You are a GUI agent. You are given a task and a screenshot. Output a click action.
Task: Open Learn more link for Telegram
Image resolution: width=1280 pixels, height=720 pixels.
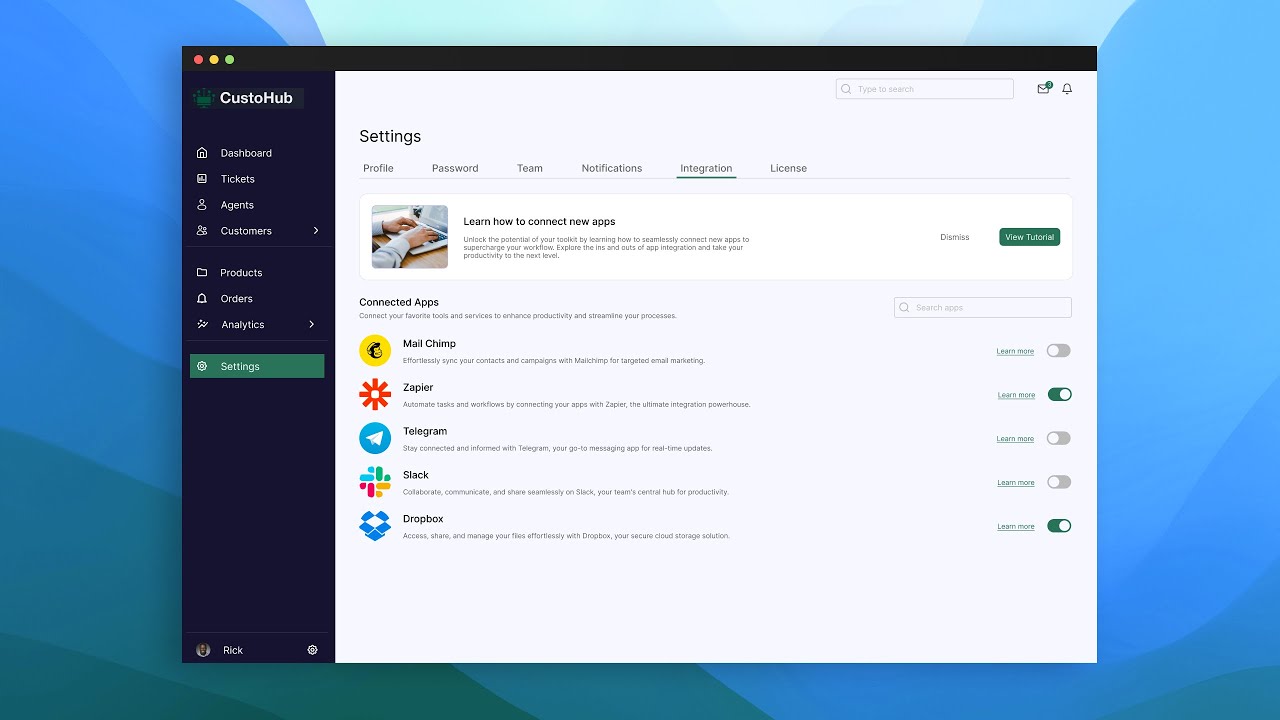pos(1015,439)
